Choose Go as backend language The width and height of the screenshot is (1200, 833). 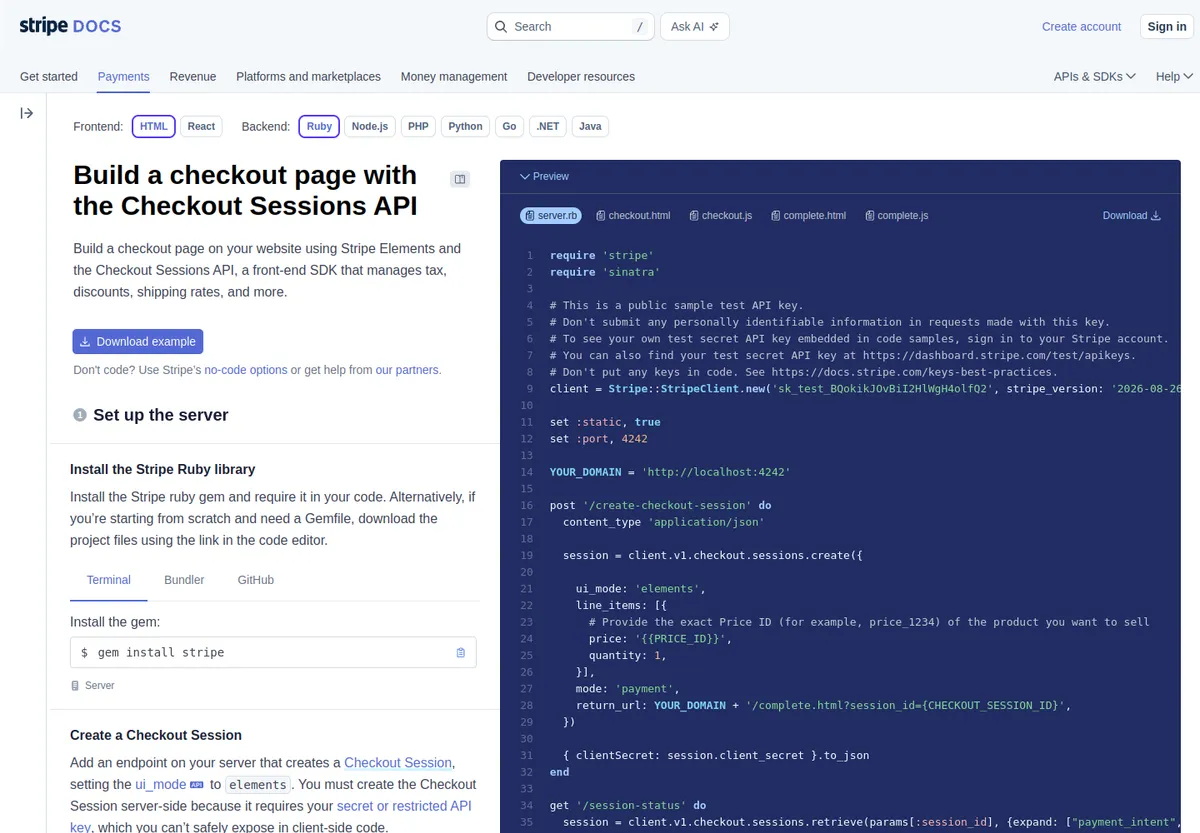[509, 126]
